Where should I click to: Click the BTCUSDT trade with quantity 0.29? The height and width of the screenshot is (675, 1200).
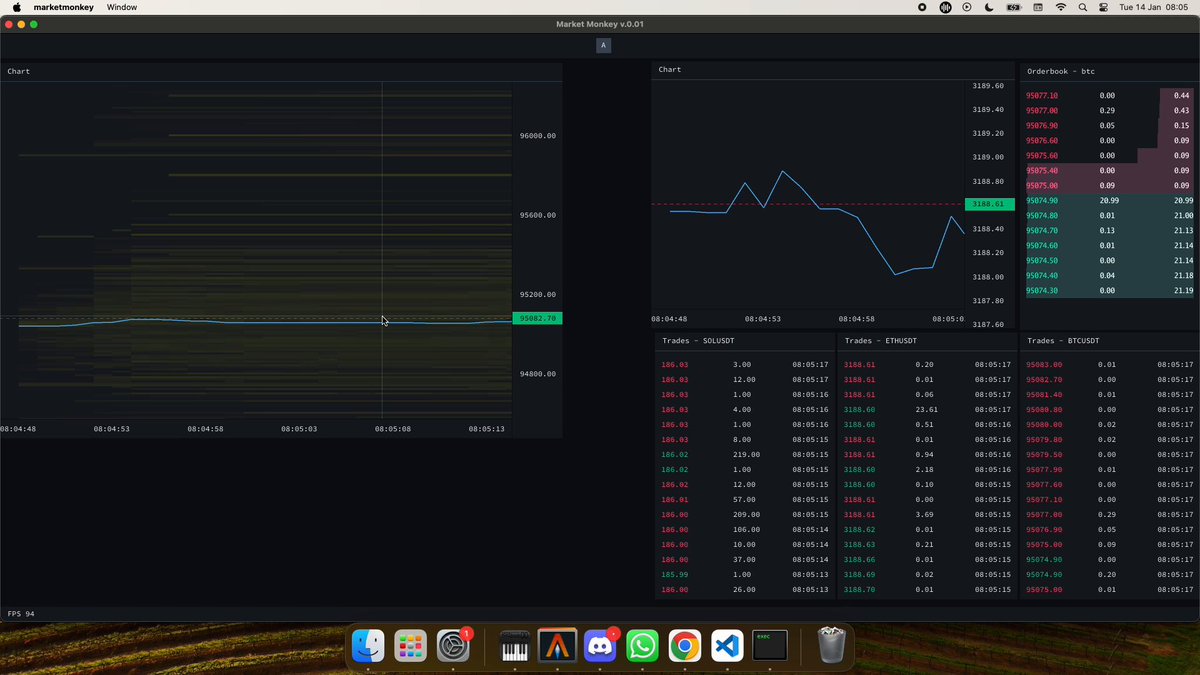tap(1110, 515)
